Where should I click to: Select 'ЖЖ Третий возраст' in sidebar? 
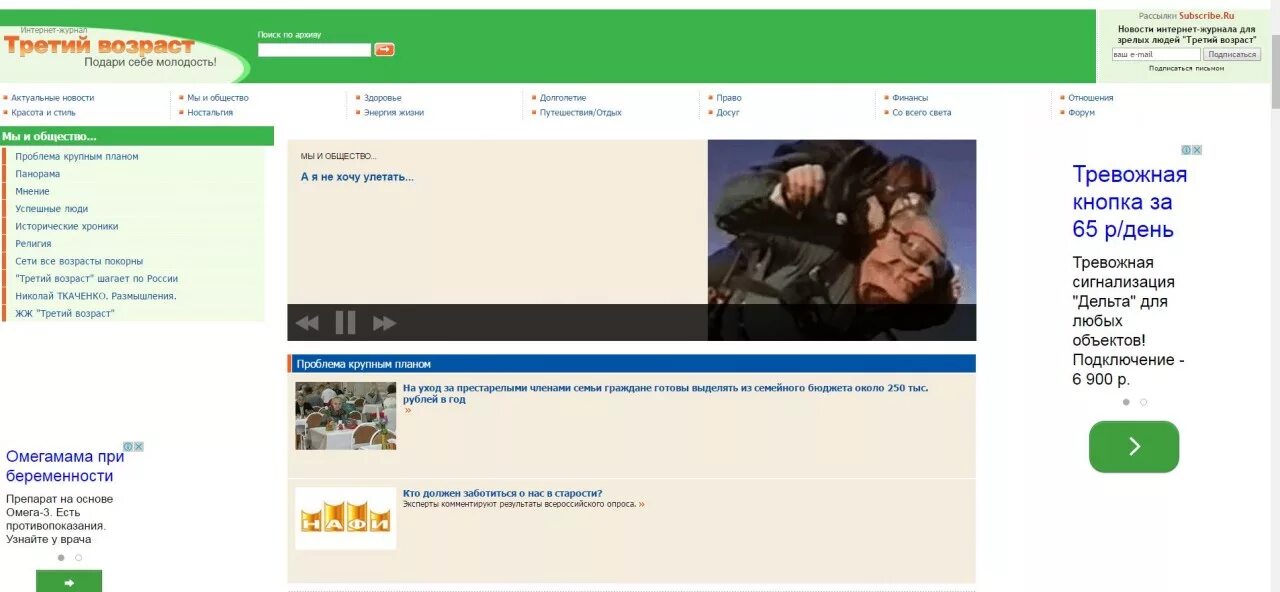click(65, 314)
